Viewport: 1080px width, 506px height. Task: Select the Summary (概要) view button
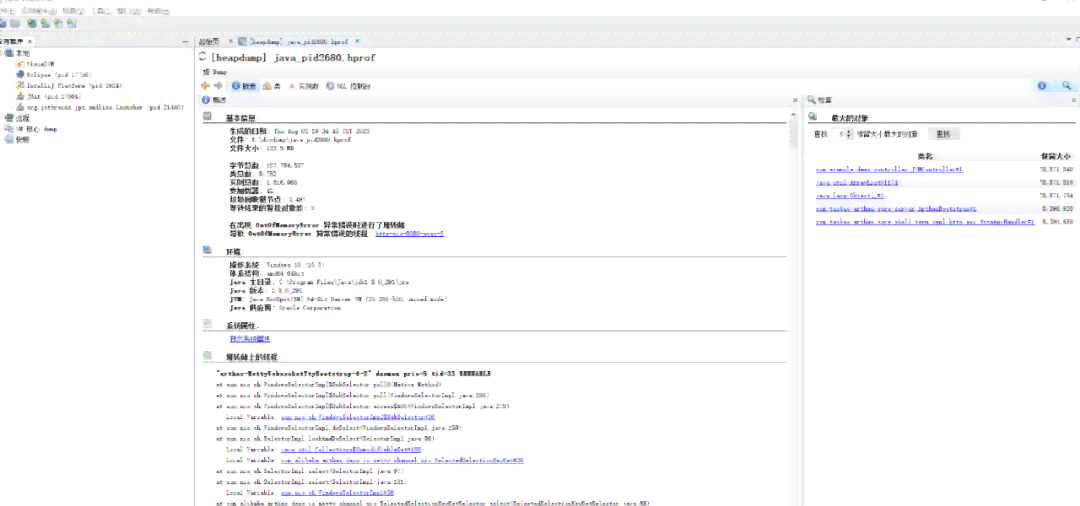244,86
